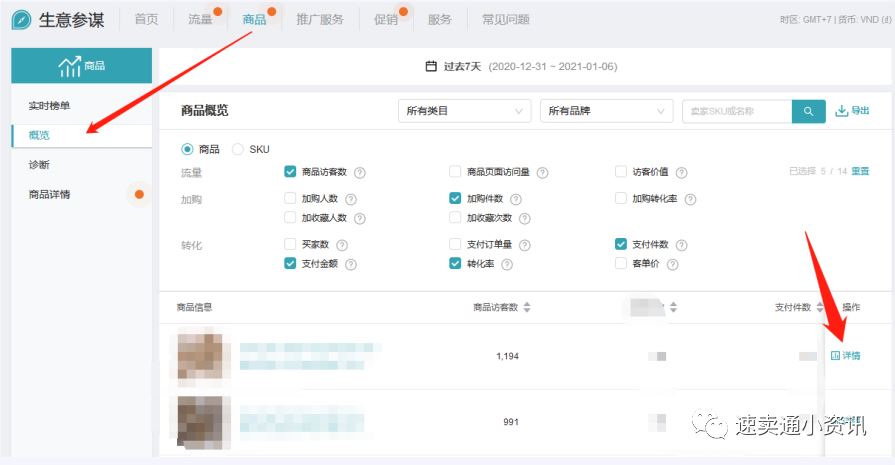Open the 首页 tab
The height and width of the screenshot is (465, 895).
[146, 19]
